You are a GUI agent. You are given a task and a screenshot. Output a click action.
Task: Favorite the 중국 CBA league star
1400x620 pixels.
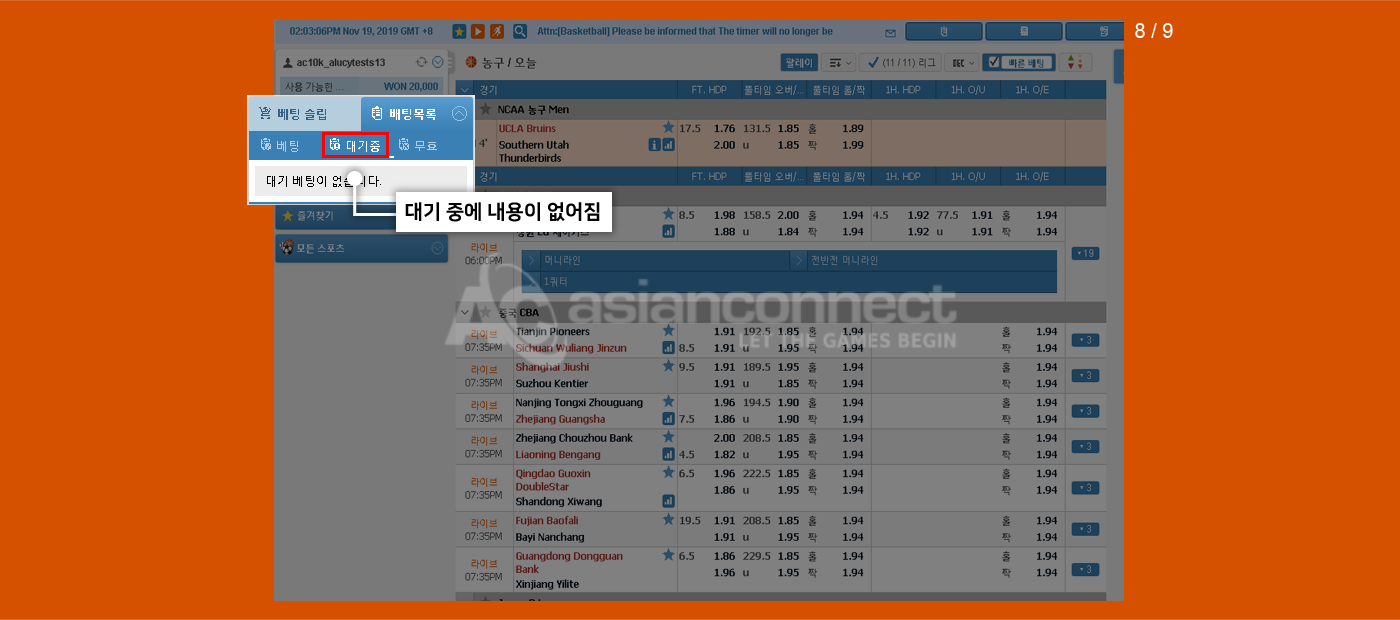pyautogui.click(x=486, y=312)
